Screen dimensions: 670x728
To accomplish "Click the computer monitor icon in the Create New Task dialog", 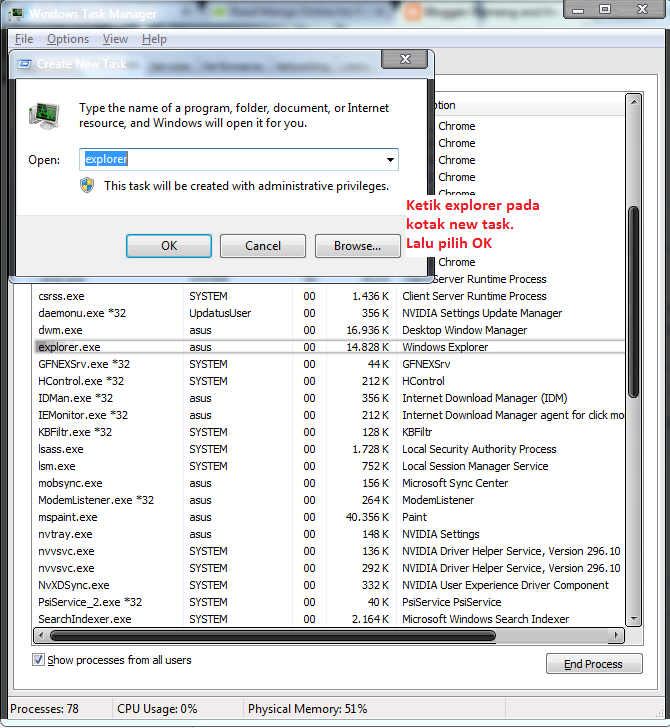I will pos(45,116).
